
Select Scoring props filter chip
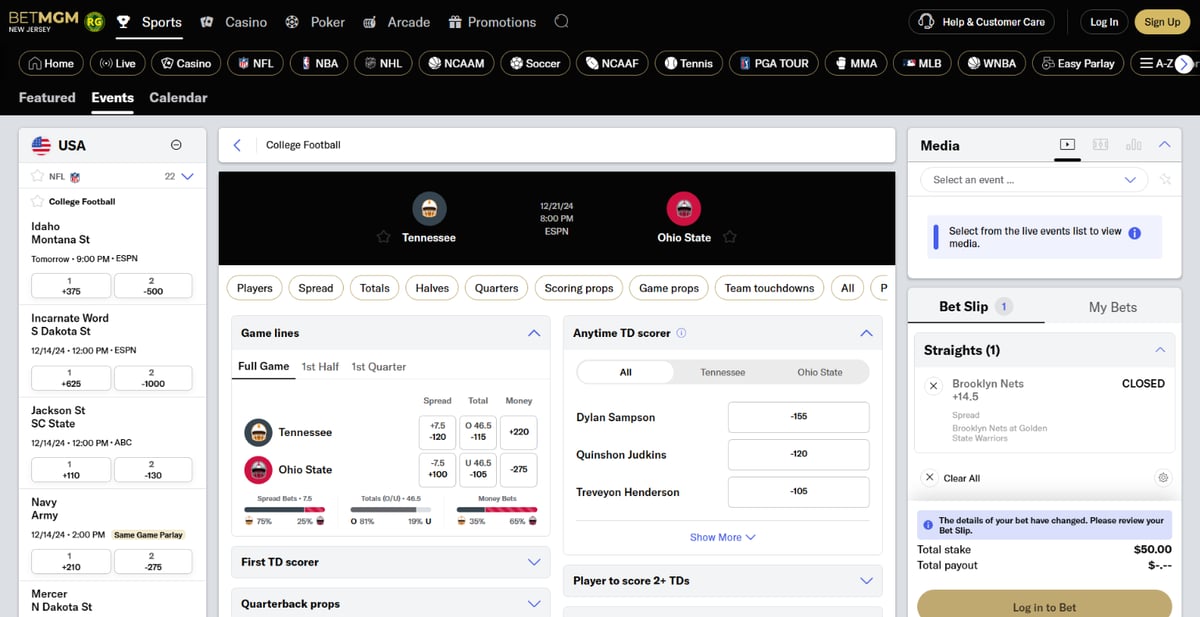579,288
